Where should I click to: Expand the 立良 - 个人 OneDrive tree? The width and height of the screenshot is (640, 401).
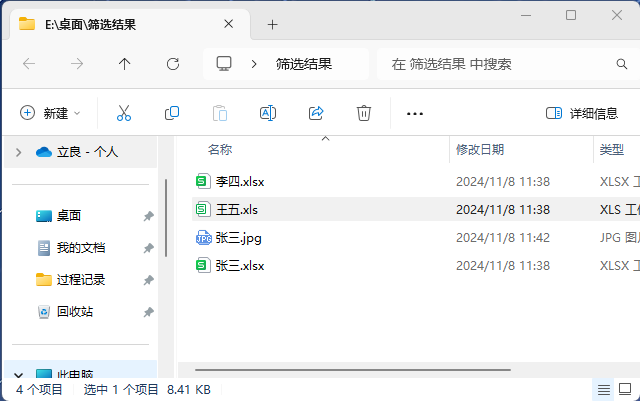pos(19,152)
